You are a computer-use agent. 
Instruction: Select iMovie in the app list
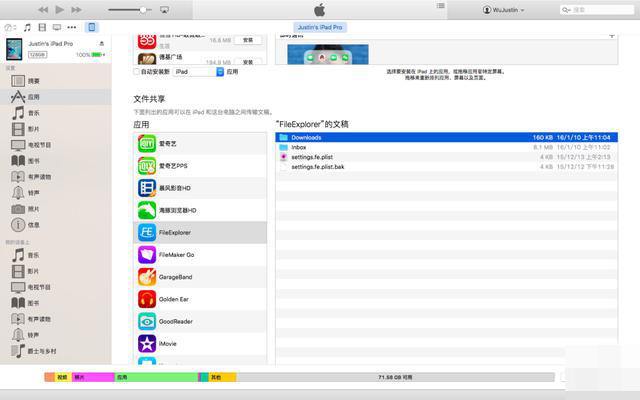click(200, 343)
